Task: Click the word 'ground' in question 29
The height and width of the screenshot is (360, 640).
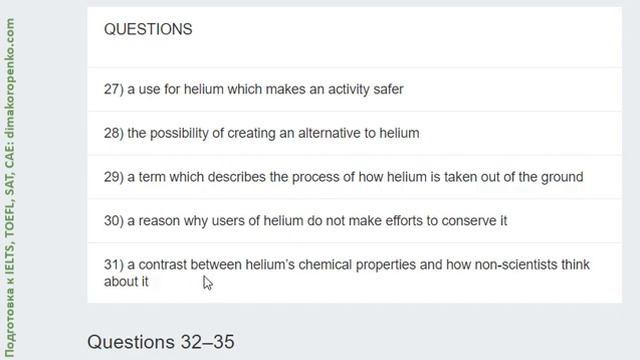Action: [x=562, y=177]
